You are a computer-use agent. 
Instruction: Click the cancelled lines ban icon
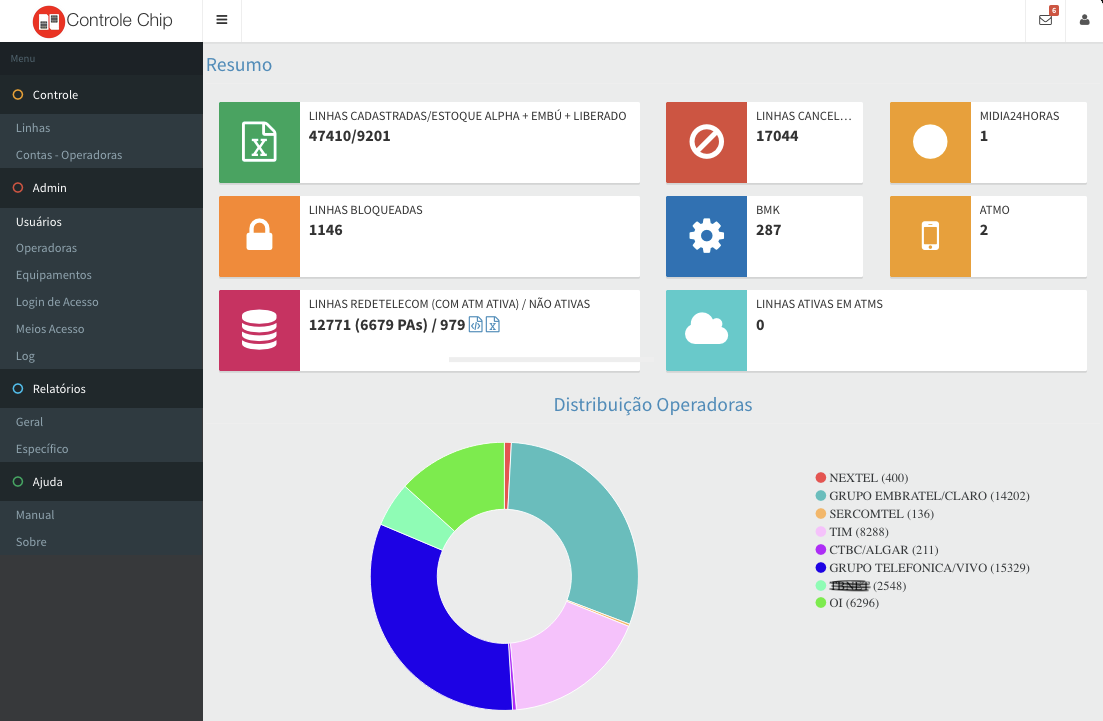(706, 142)
